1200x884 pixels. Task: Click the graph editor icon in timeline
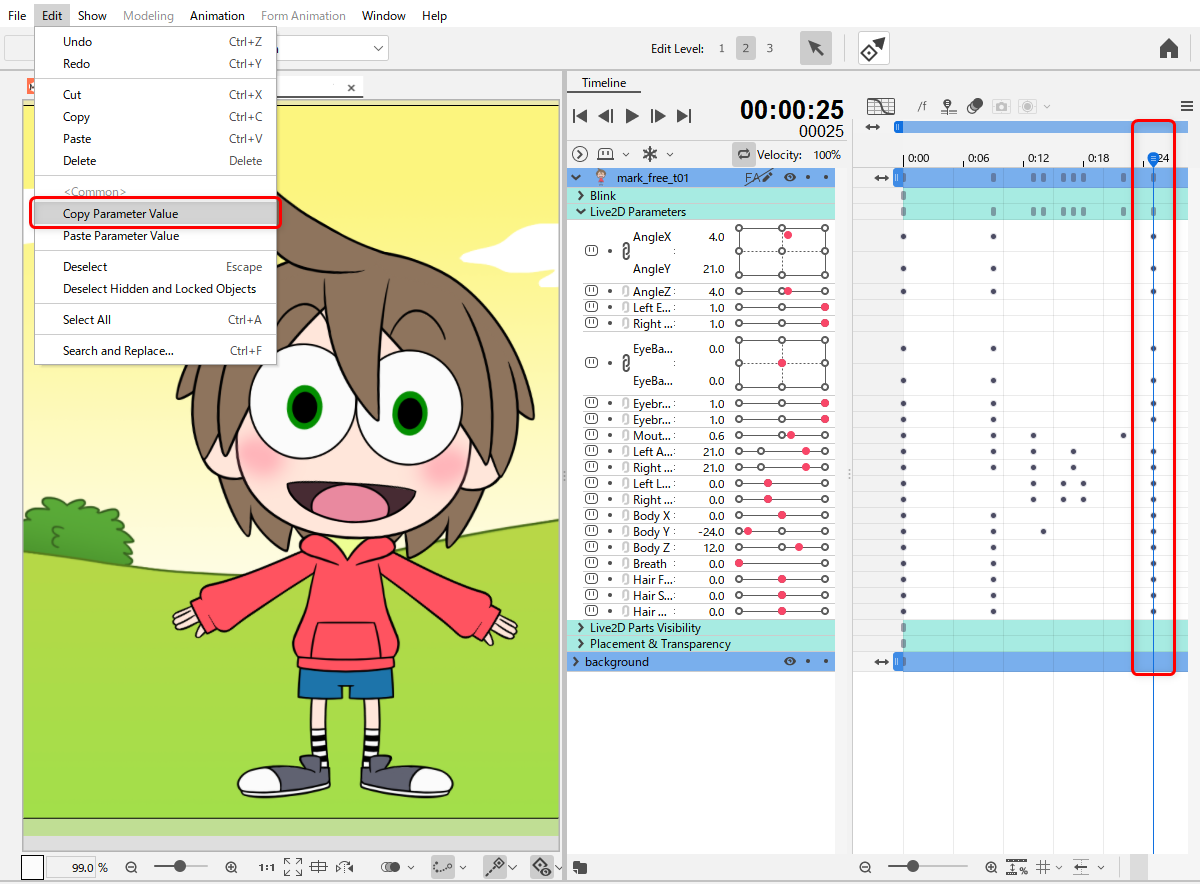[880, 106]
